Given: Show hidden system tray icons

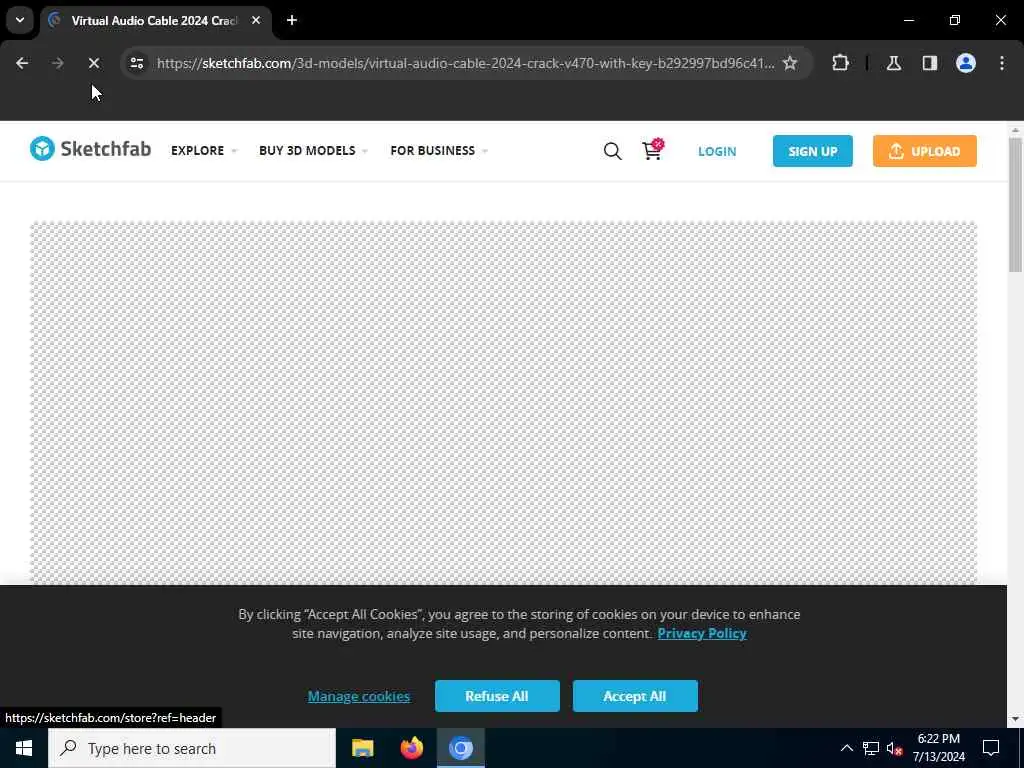Looking at the screenshot, I should click(x=846, y=748).
